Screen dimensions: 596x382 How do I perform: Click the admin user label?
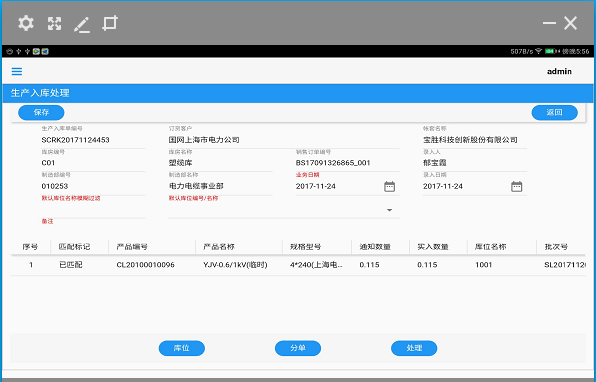(559, 71)
